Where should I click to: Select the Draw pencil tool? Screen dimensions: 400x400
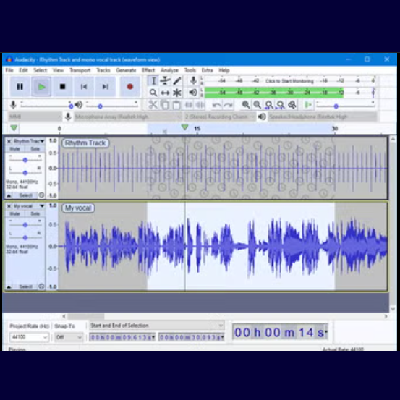tap(177, 81)
